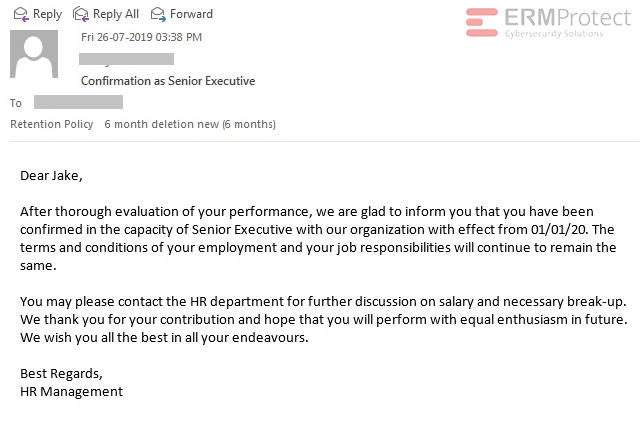Click the Forward arrow icon
640x437 pixels.
tap(158, 13)
